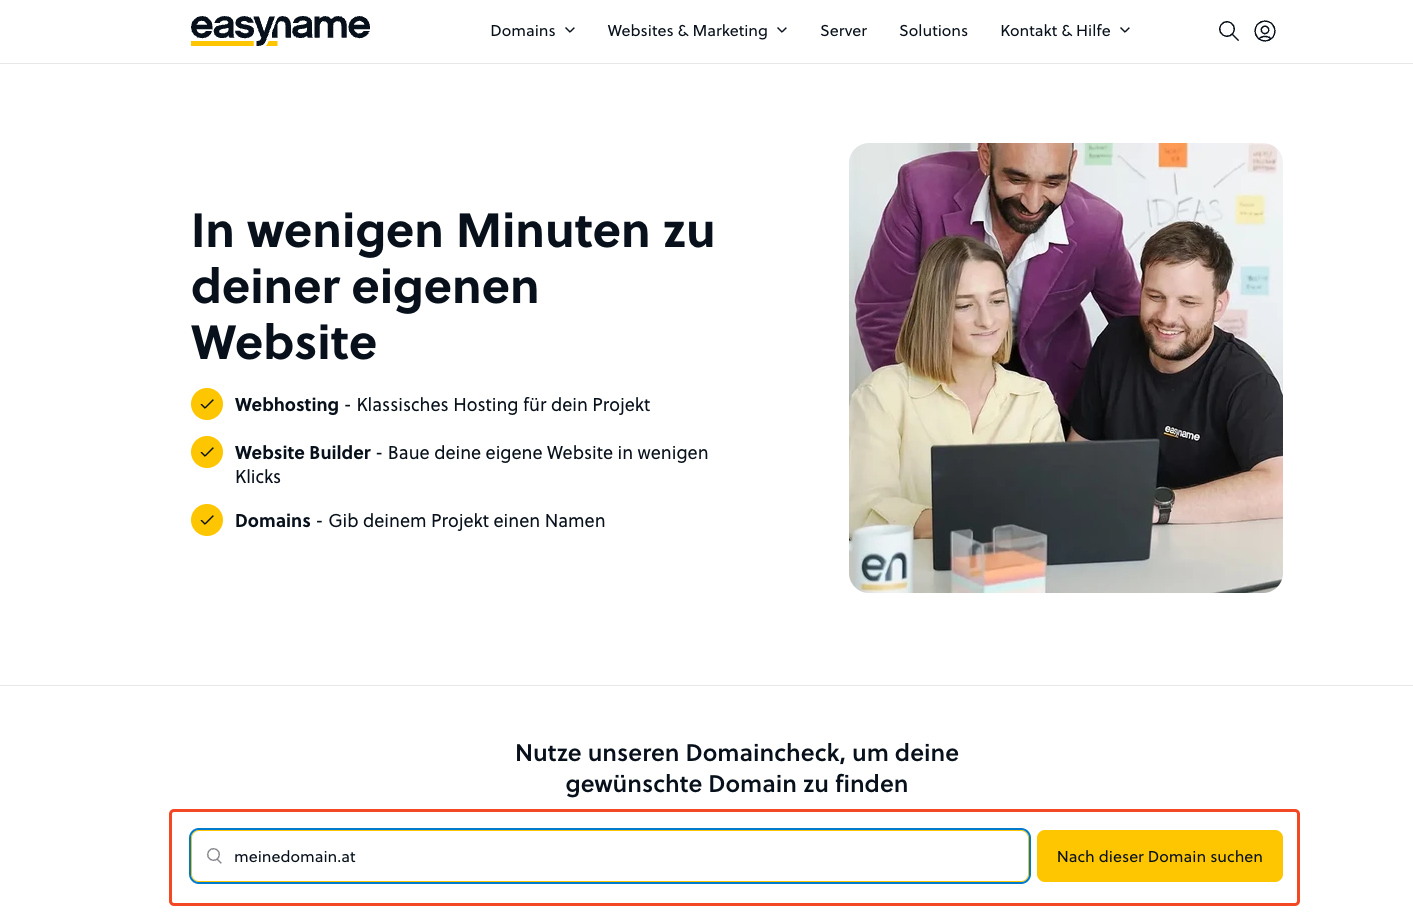The image size is (1413, 922).
Task: Focus the meinedomain.at search field
Action: [620, 856]
